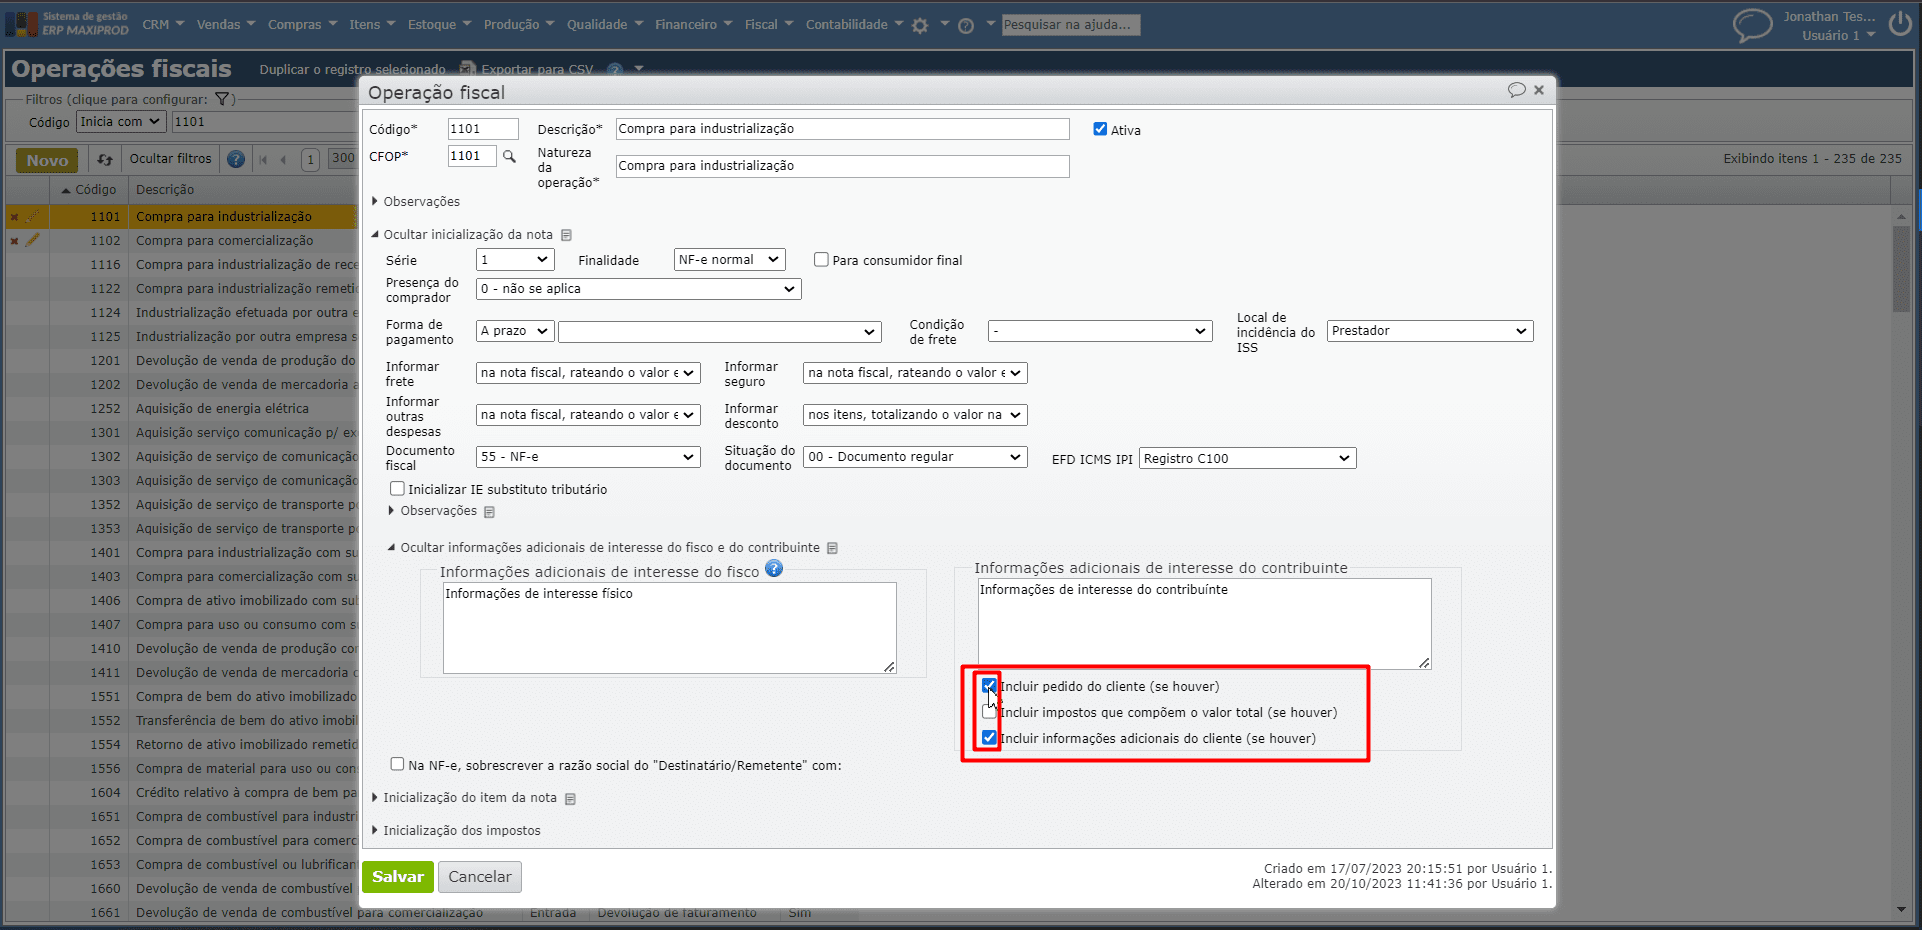Open the Estoque menu
This screenshot has width=1922, height=930.
tap(440, 25)
